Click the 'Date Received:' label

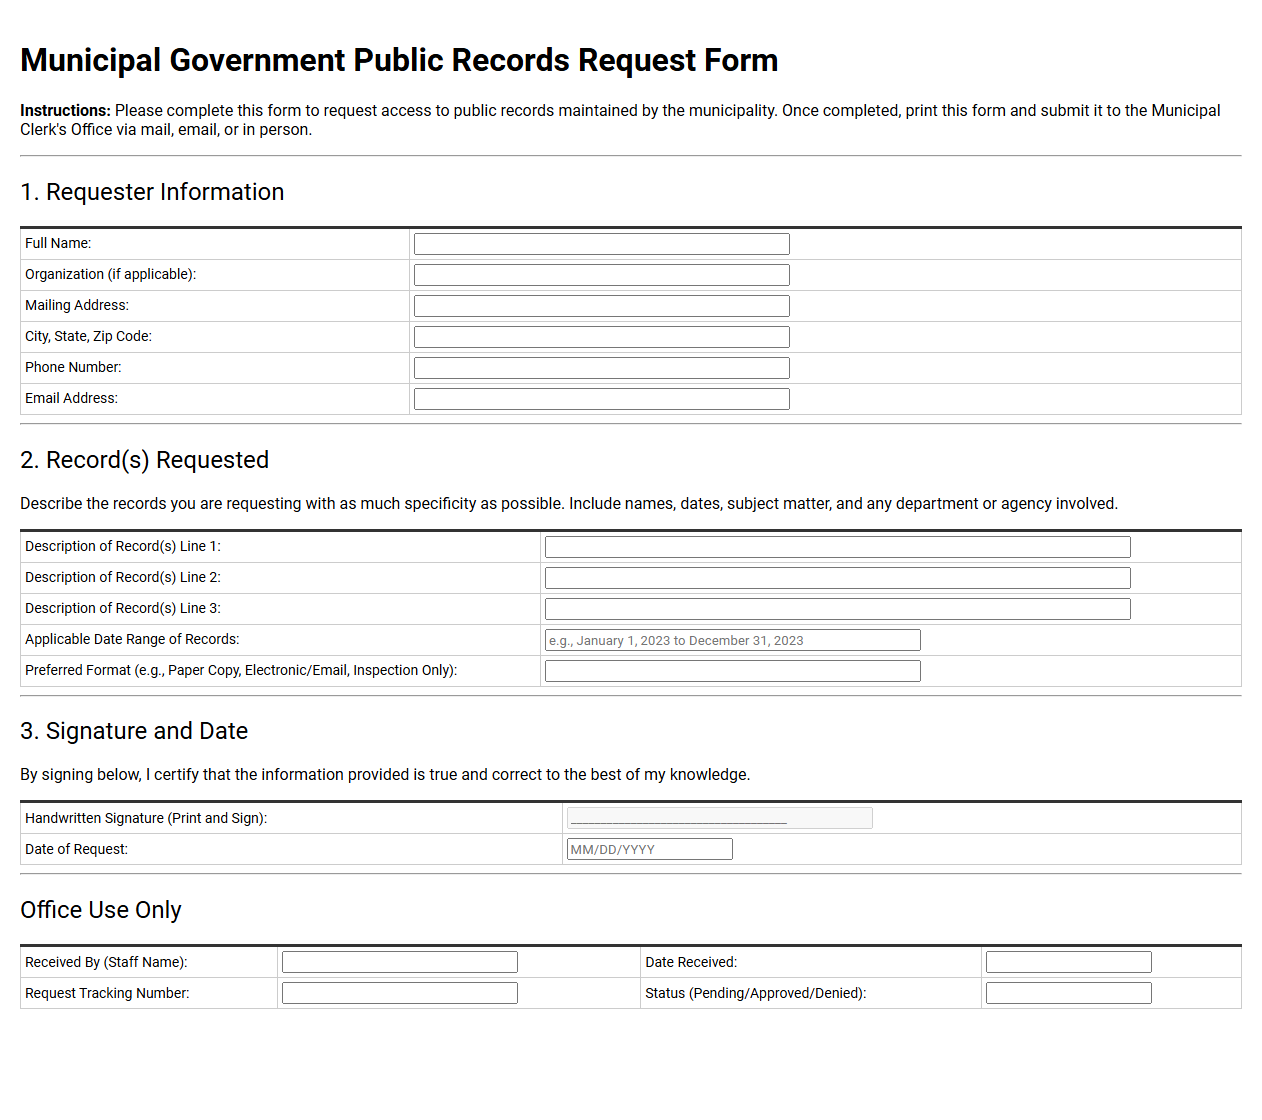tap(691, 962)
